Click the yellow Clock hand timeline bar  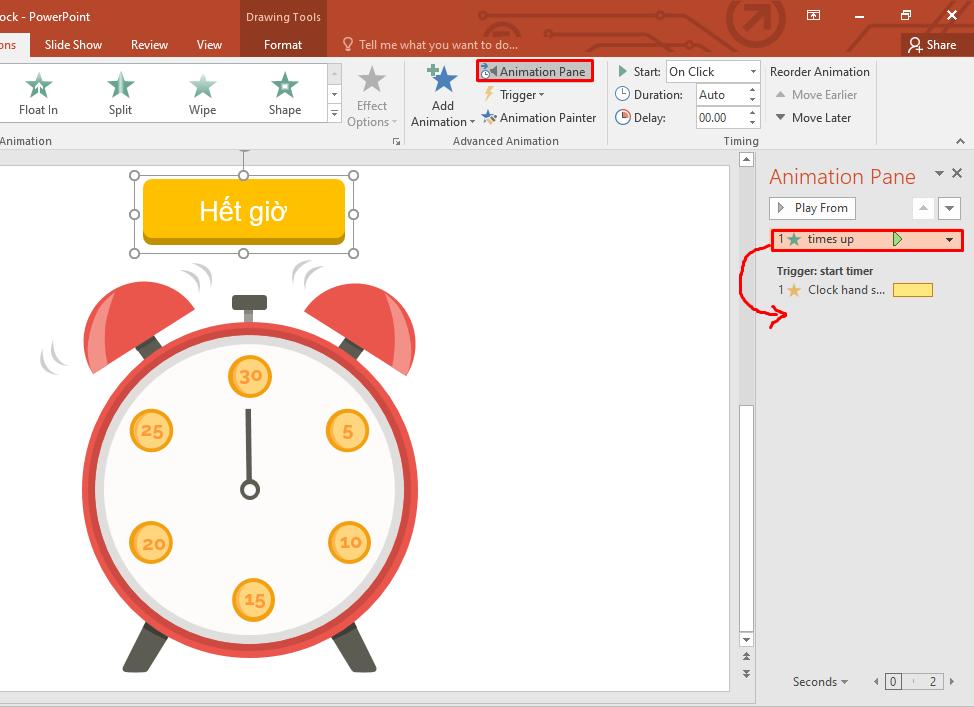pos(912,290)
